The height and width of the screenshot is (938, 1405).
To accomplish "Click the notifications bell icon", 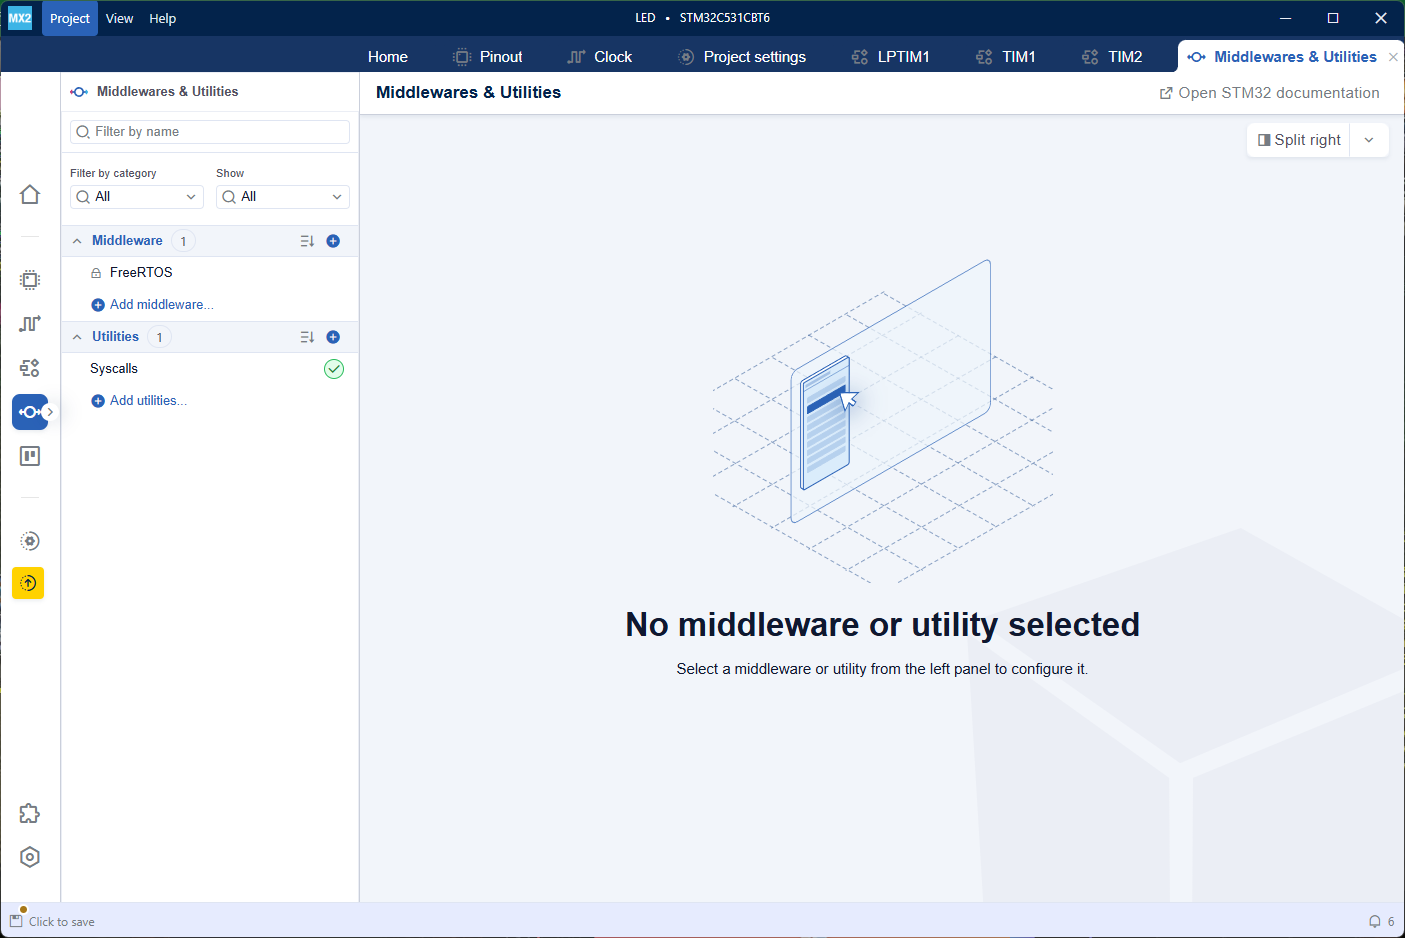I will pyautogui.click(x=1375, y=922).
